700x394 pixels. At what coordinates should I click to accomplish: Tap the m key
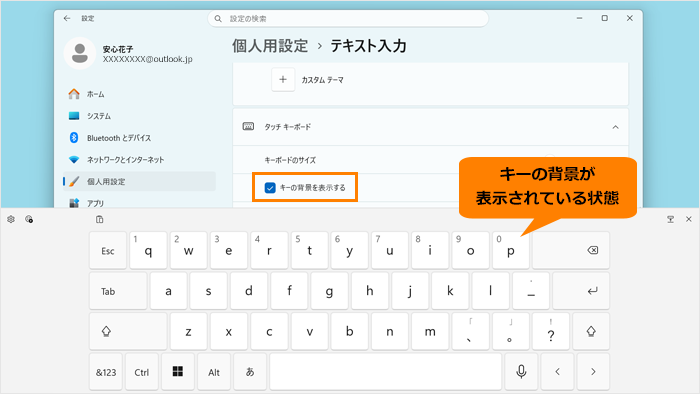[430, 332]
